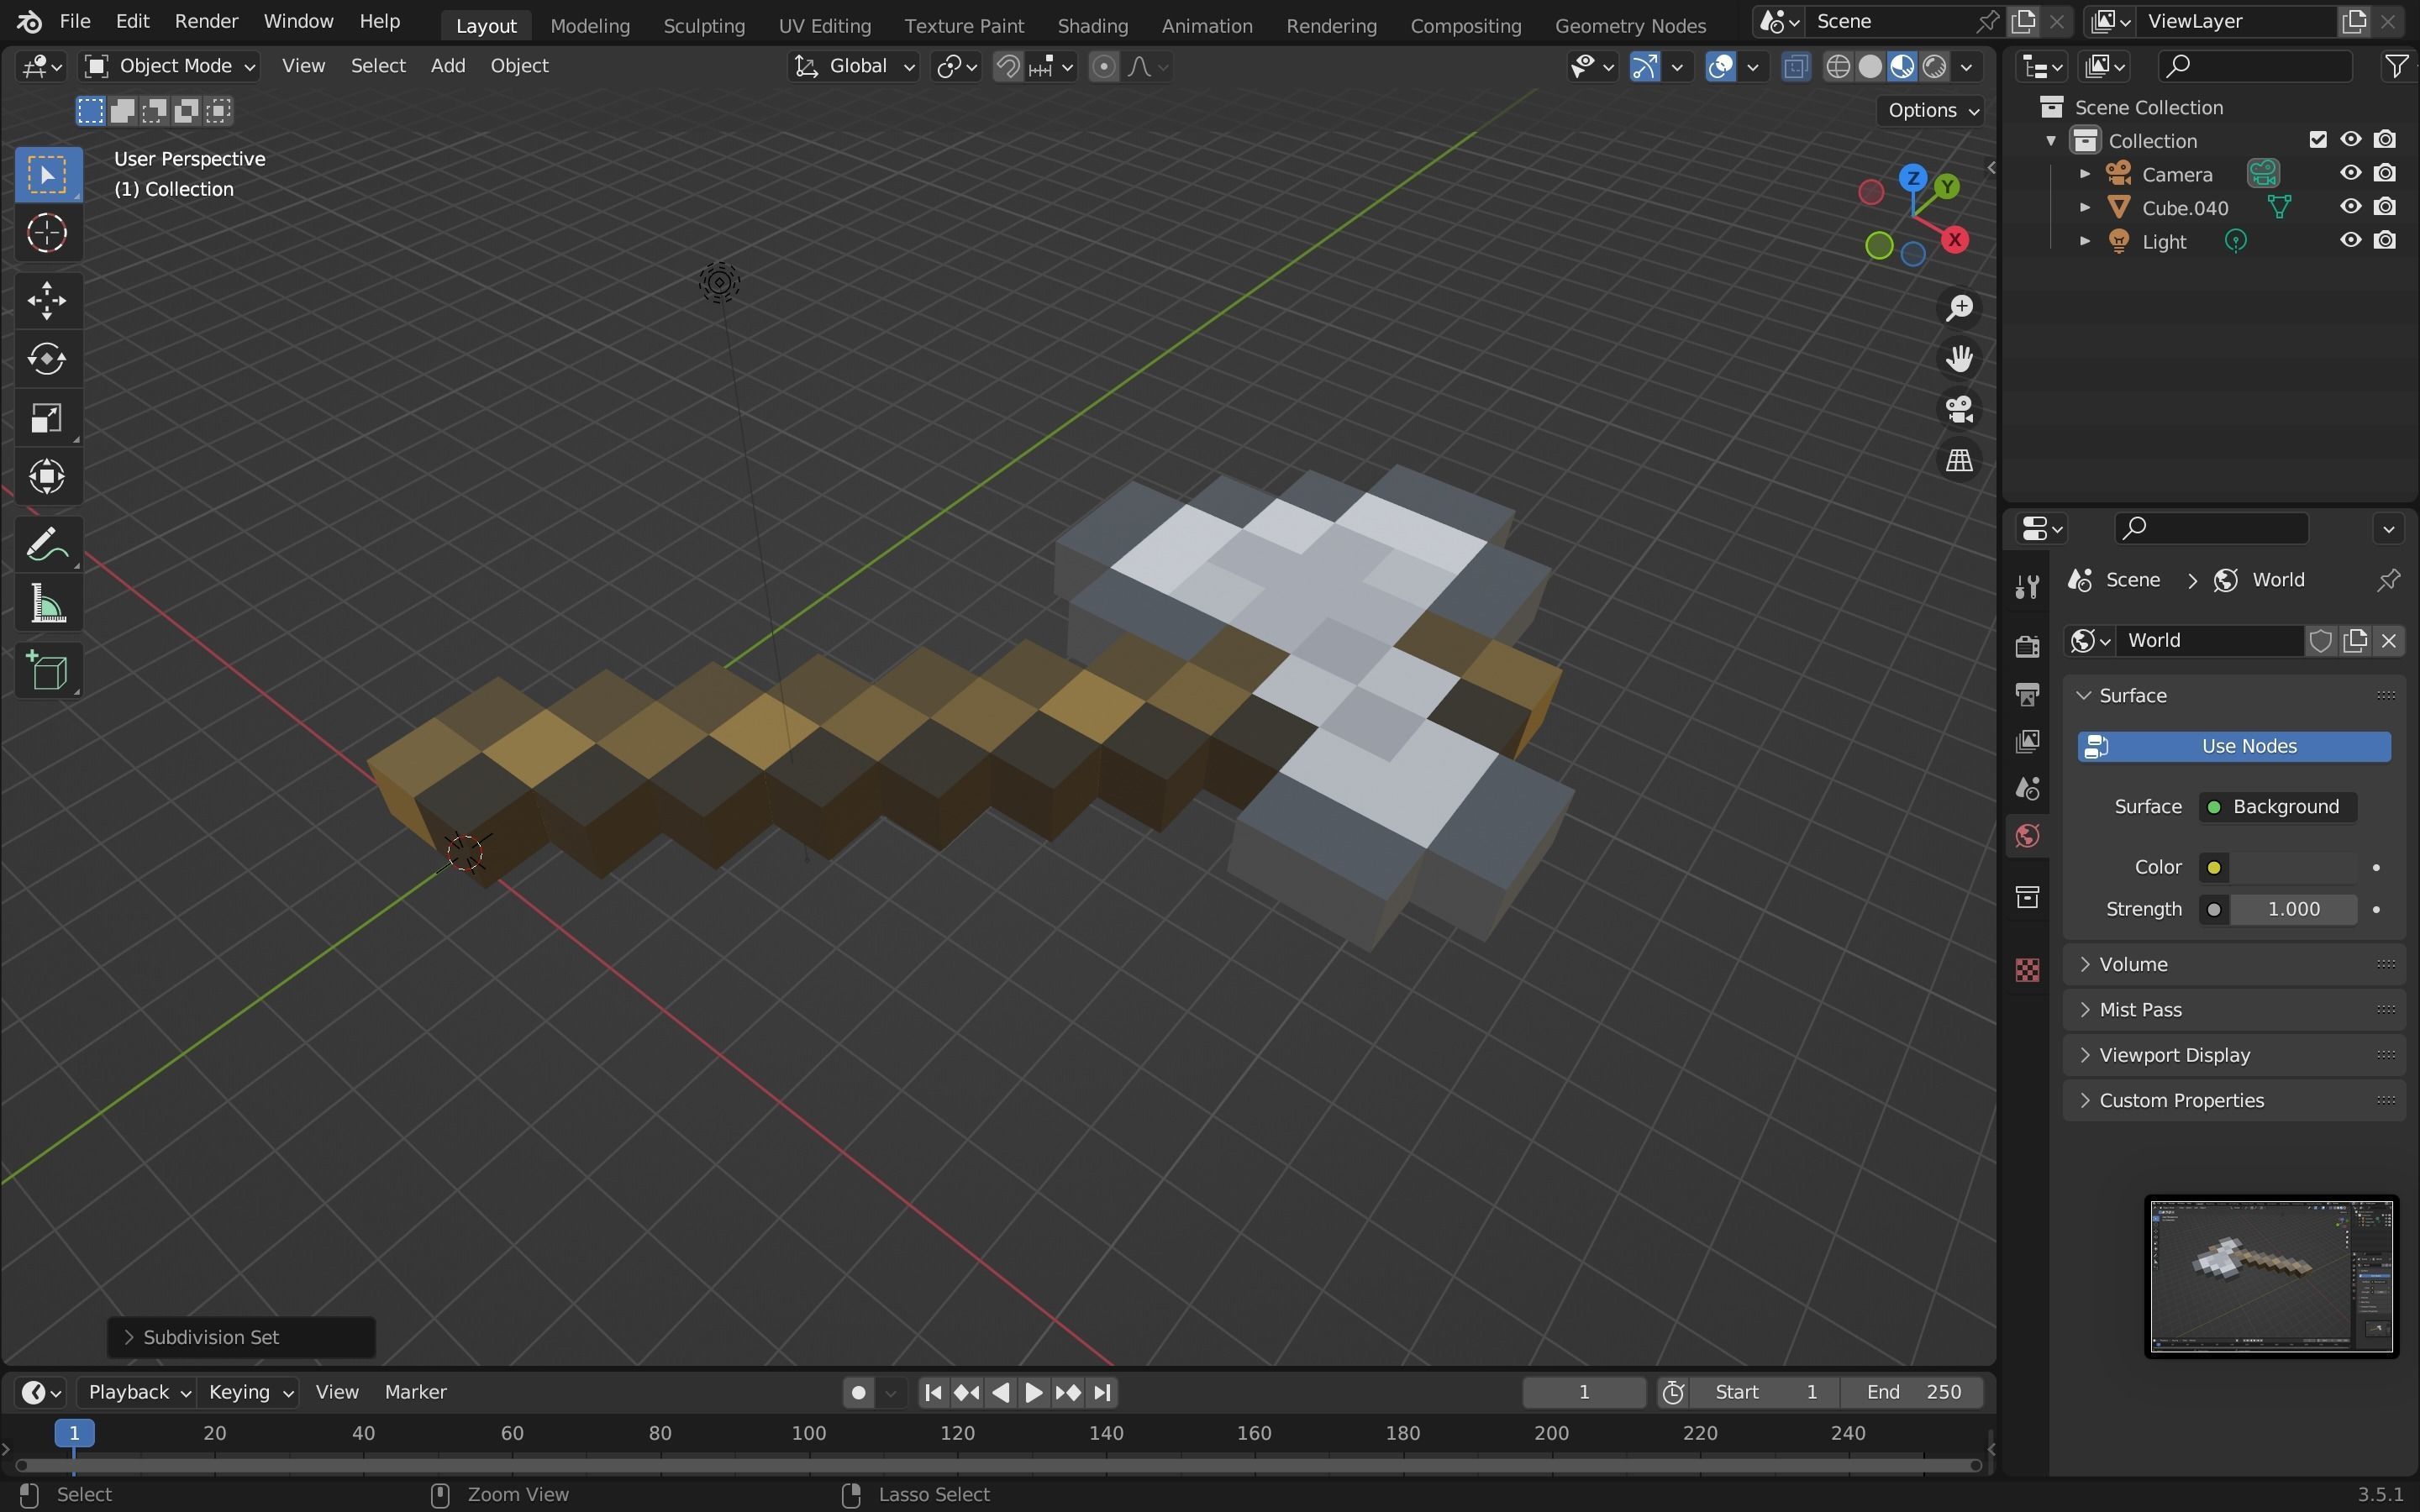This screenshot has height=1512, width=2420.
Task: Open the Render properties tab
Action: pos(2027,646)
